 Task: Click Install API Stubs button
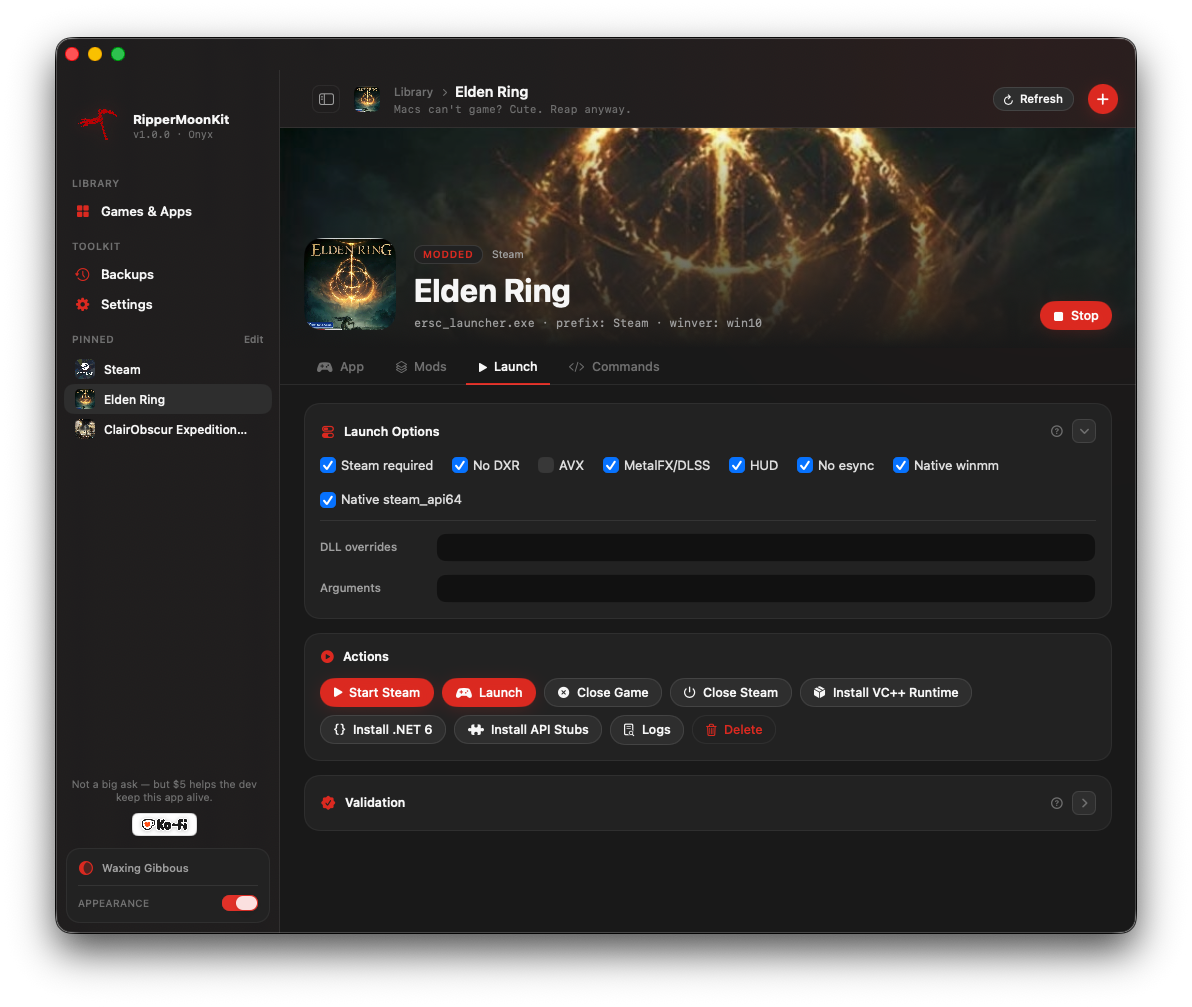coord(528,730)
